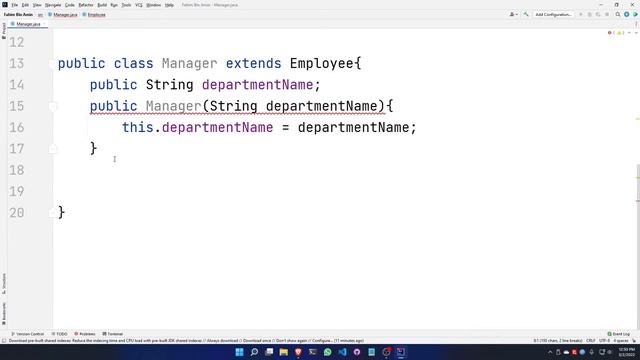Open the Edit menu
Screen dimensions: 640x360
tap(25, 5)
